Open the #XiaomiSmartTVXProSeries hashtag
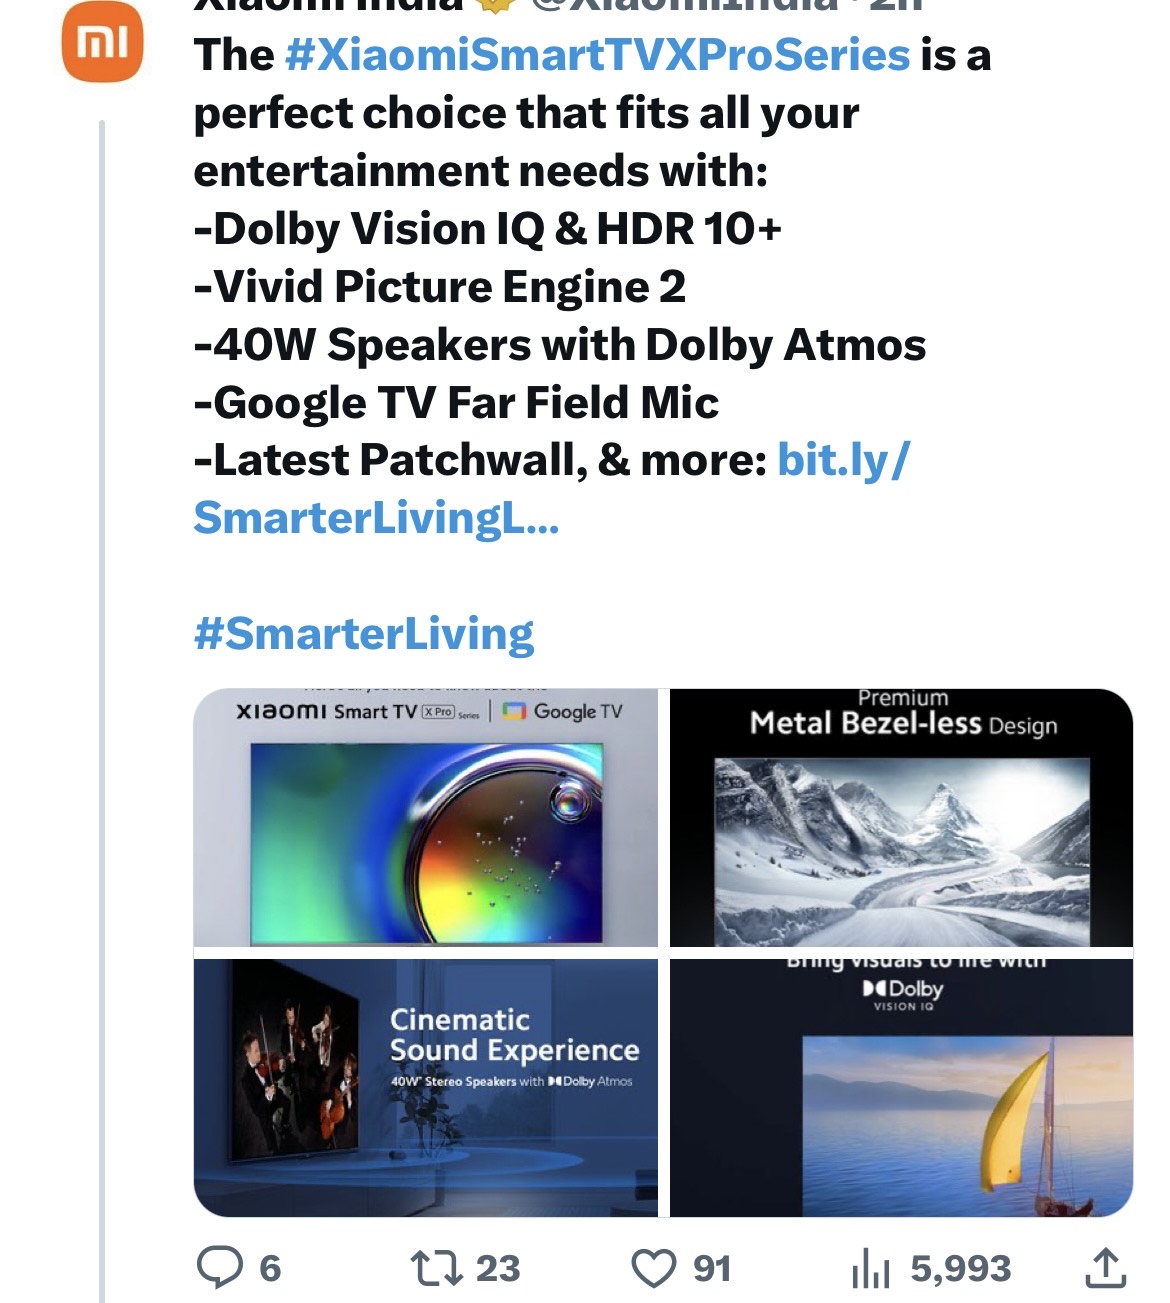This screenshot has height=1303, width=1170. [x=597, y=55]
